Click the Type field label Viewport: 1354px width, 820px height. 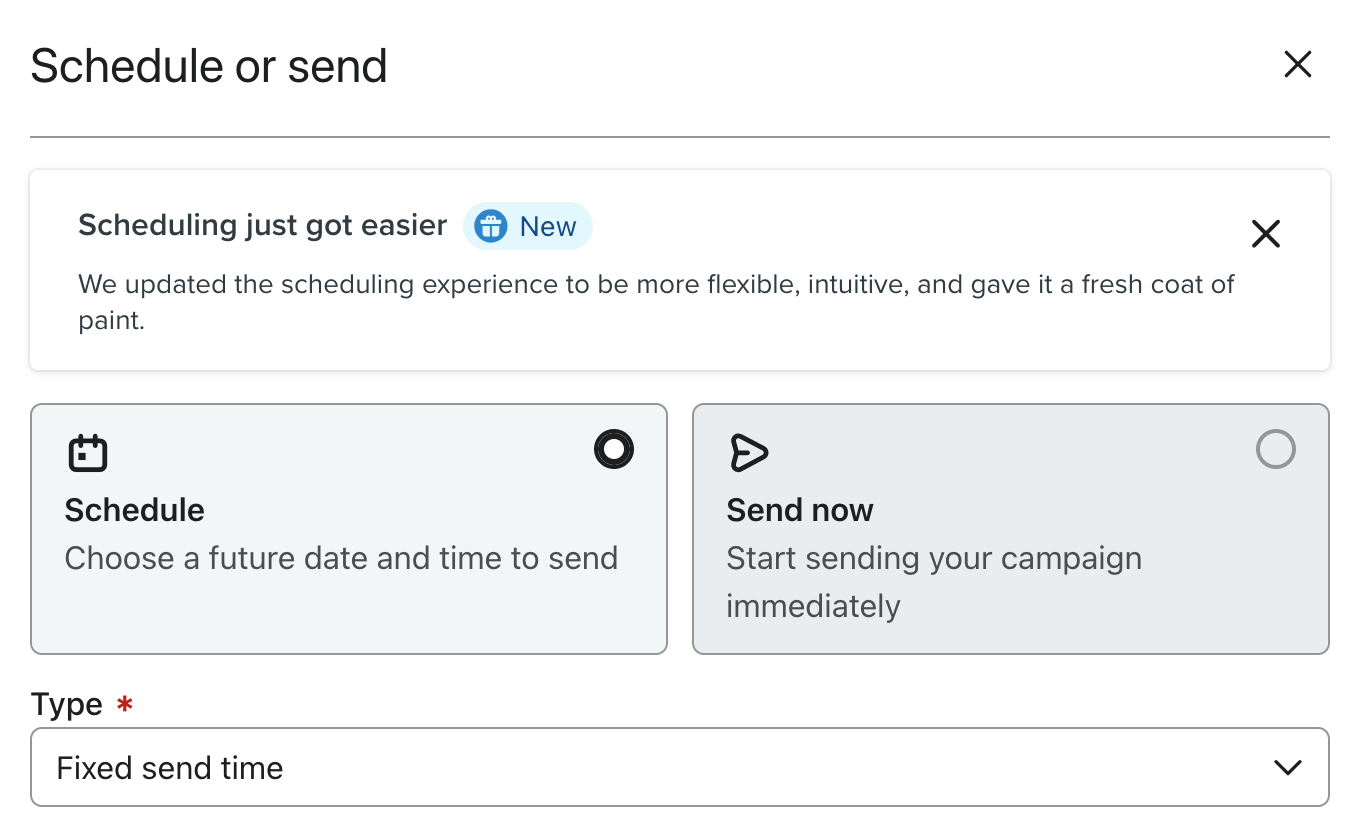pos(67,705)
